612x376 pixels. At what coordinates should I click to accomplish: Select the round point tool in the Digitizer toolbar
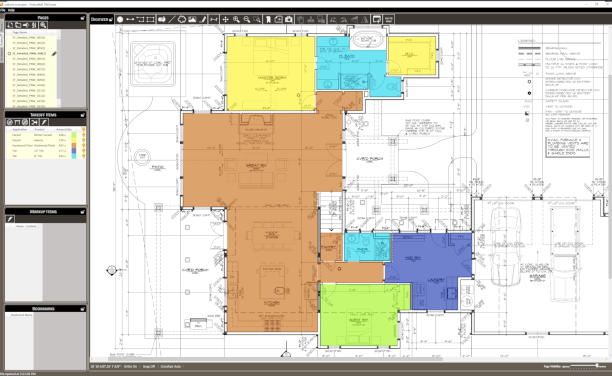coord(120,19)
